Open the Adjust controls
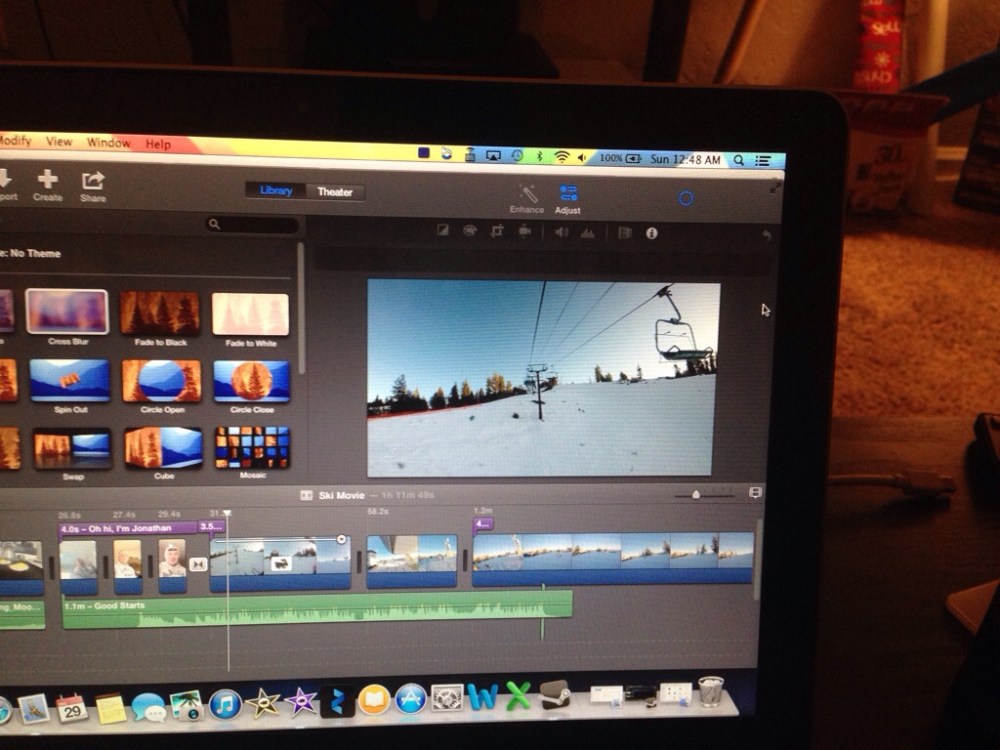Screen dimensions: 1000x750 (568, 194)
